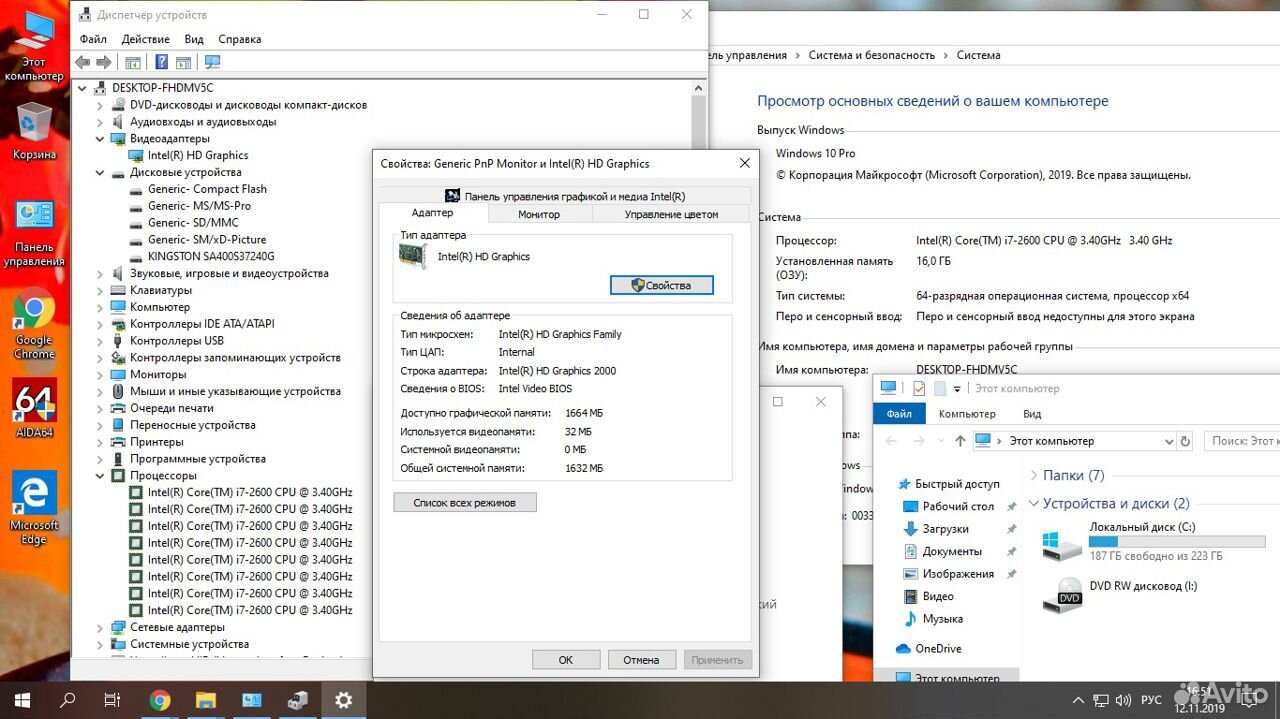The height and width of the screenshot is (719, 1280).
Task: Click Device Manager scrollbar up arrow
Action: click(x=698, y=88)
